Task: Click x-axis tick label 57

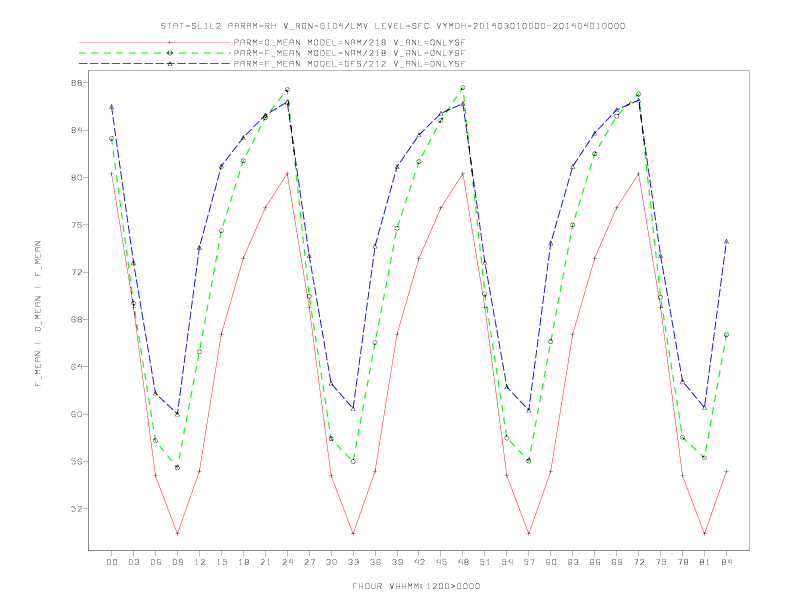Action: click(x=529, y=562)
